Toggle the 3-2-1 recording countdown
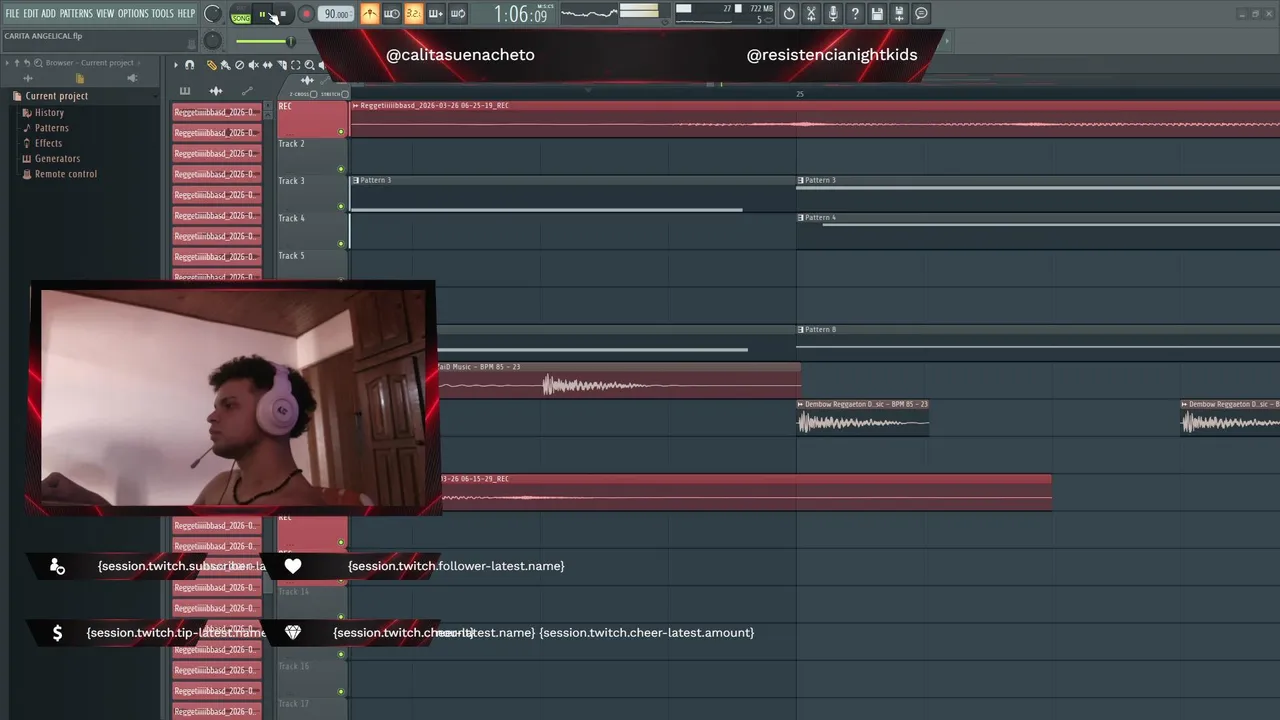Viewport: 1280px width, 720px height. 413,14
